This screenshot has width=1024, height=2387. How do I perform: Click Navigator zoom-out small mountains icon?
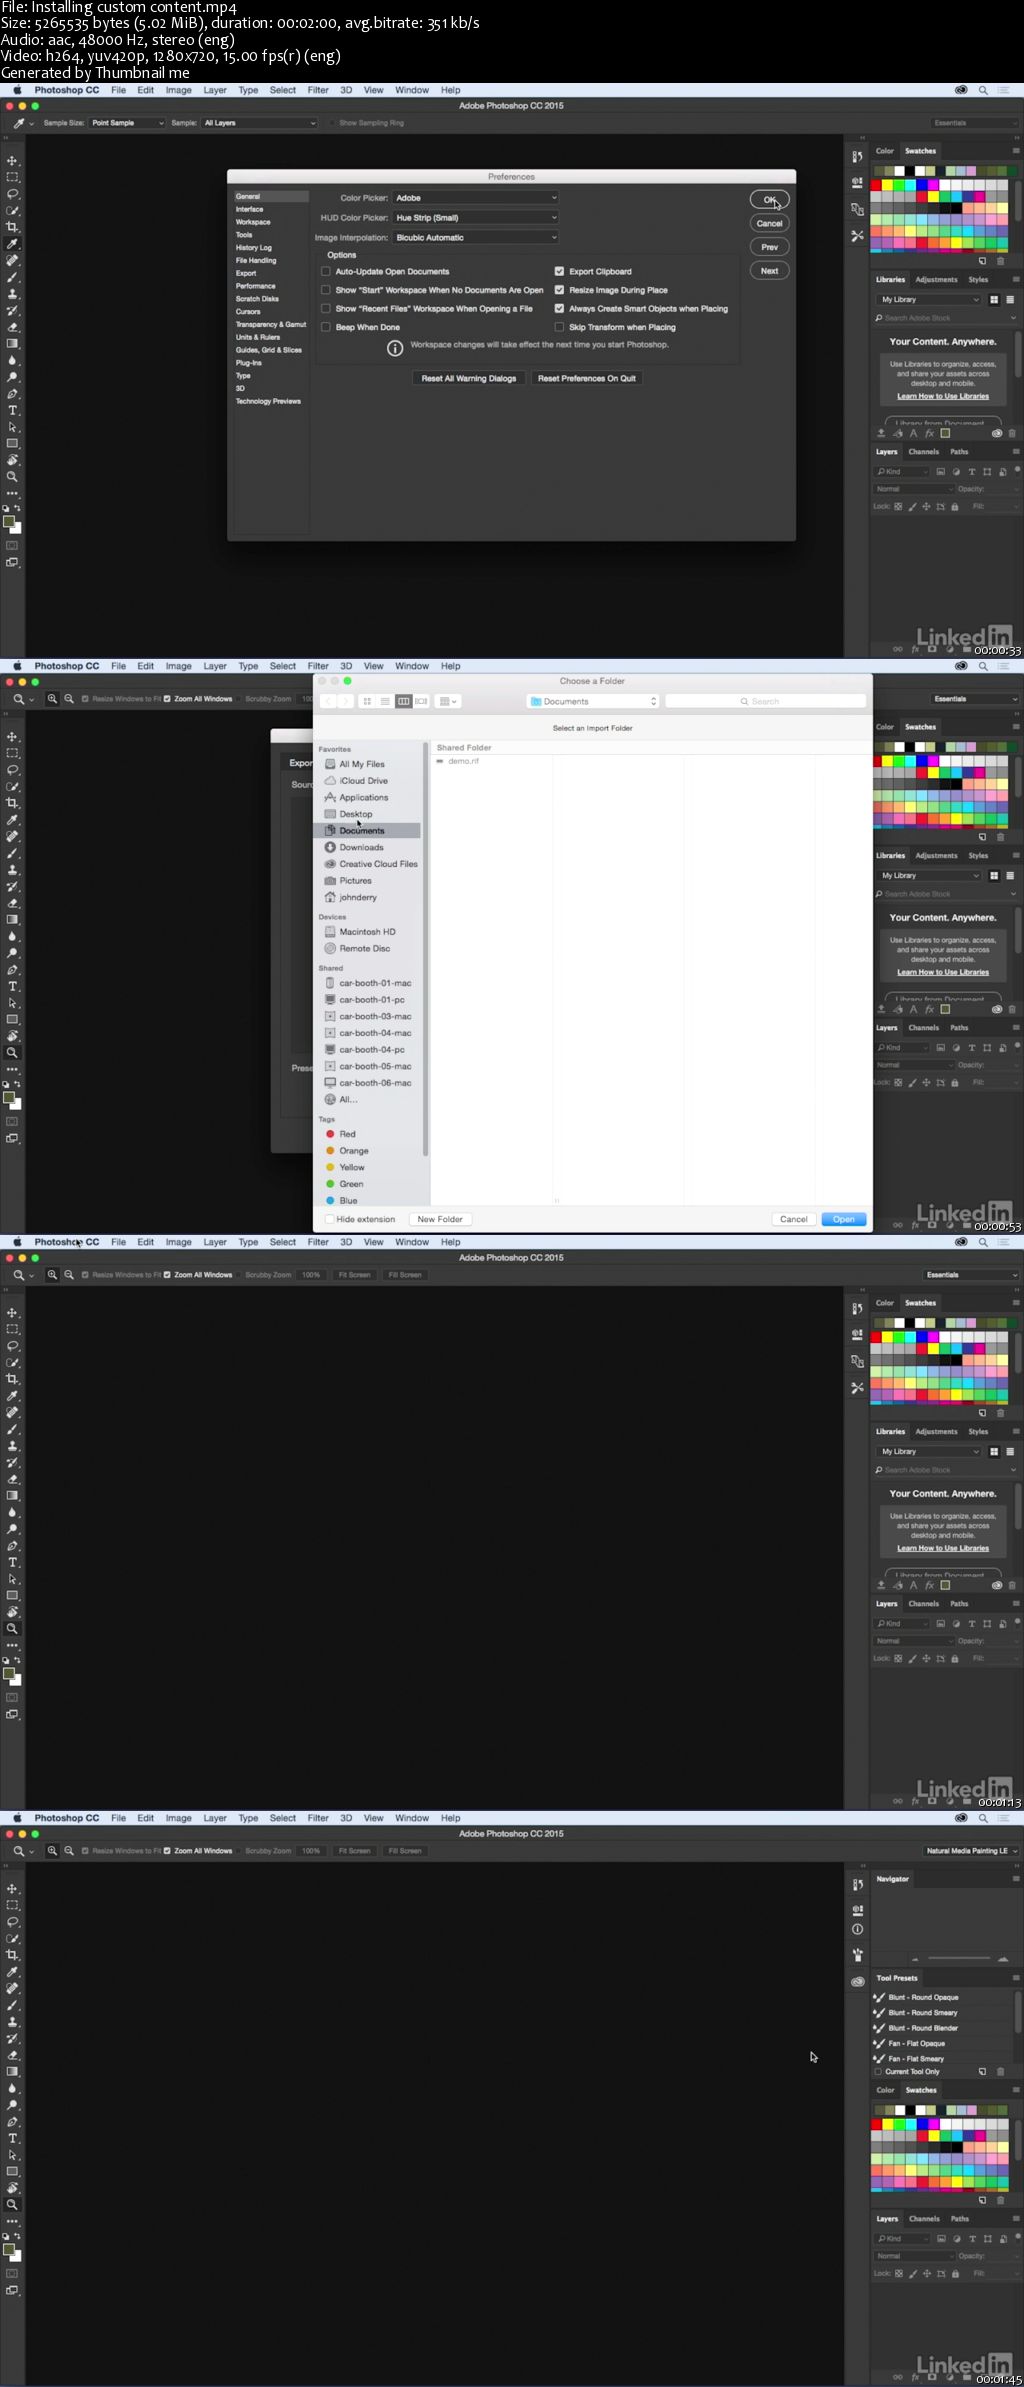click(914, 1959)
